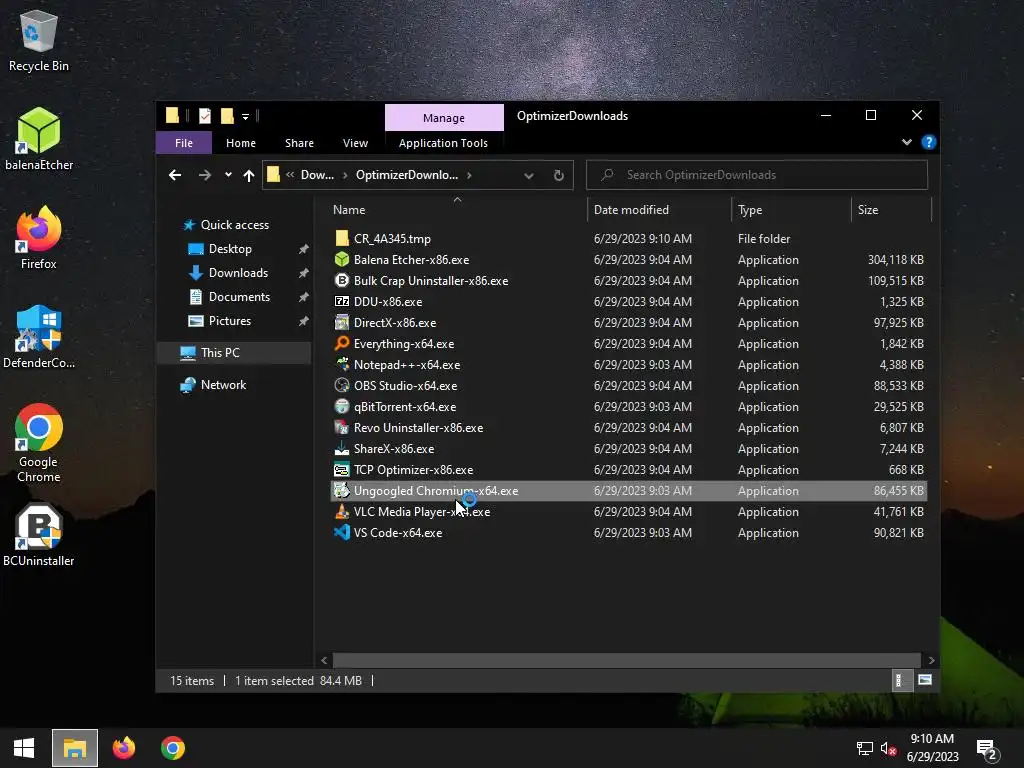The image size is (1024, 768).
Task: Open Desktop in the navigation pane
Action: tap(230, 249)
